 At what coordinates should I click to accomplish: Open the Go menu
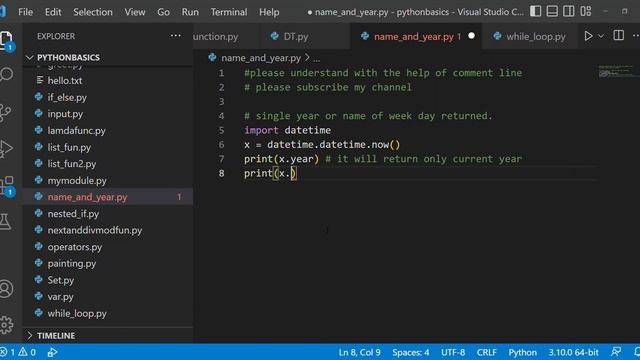tap(163, 12)
